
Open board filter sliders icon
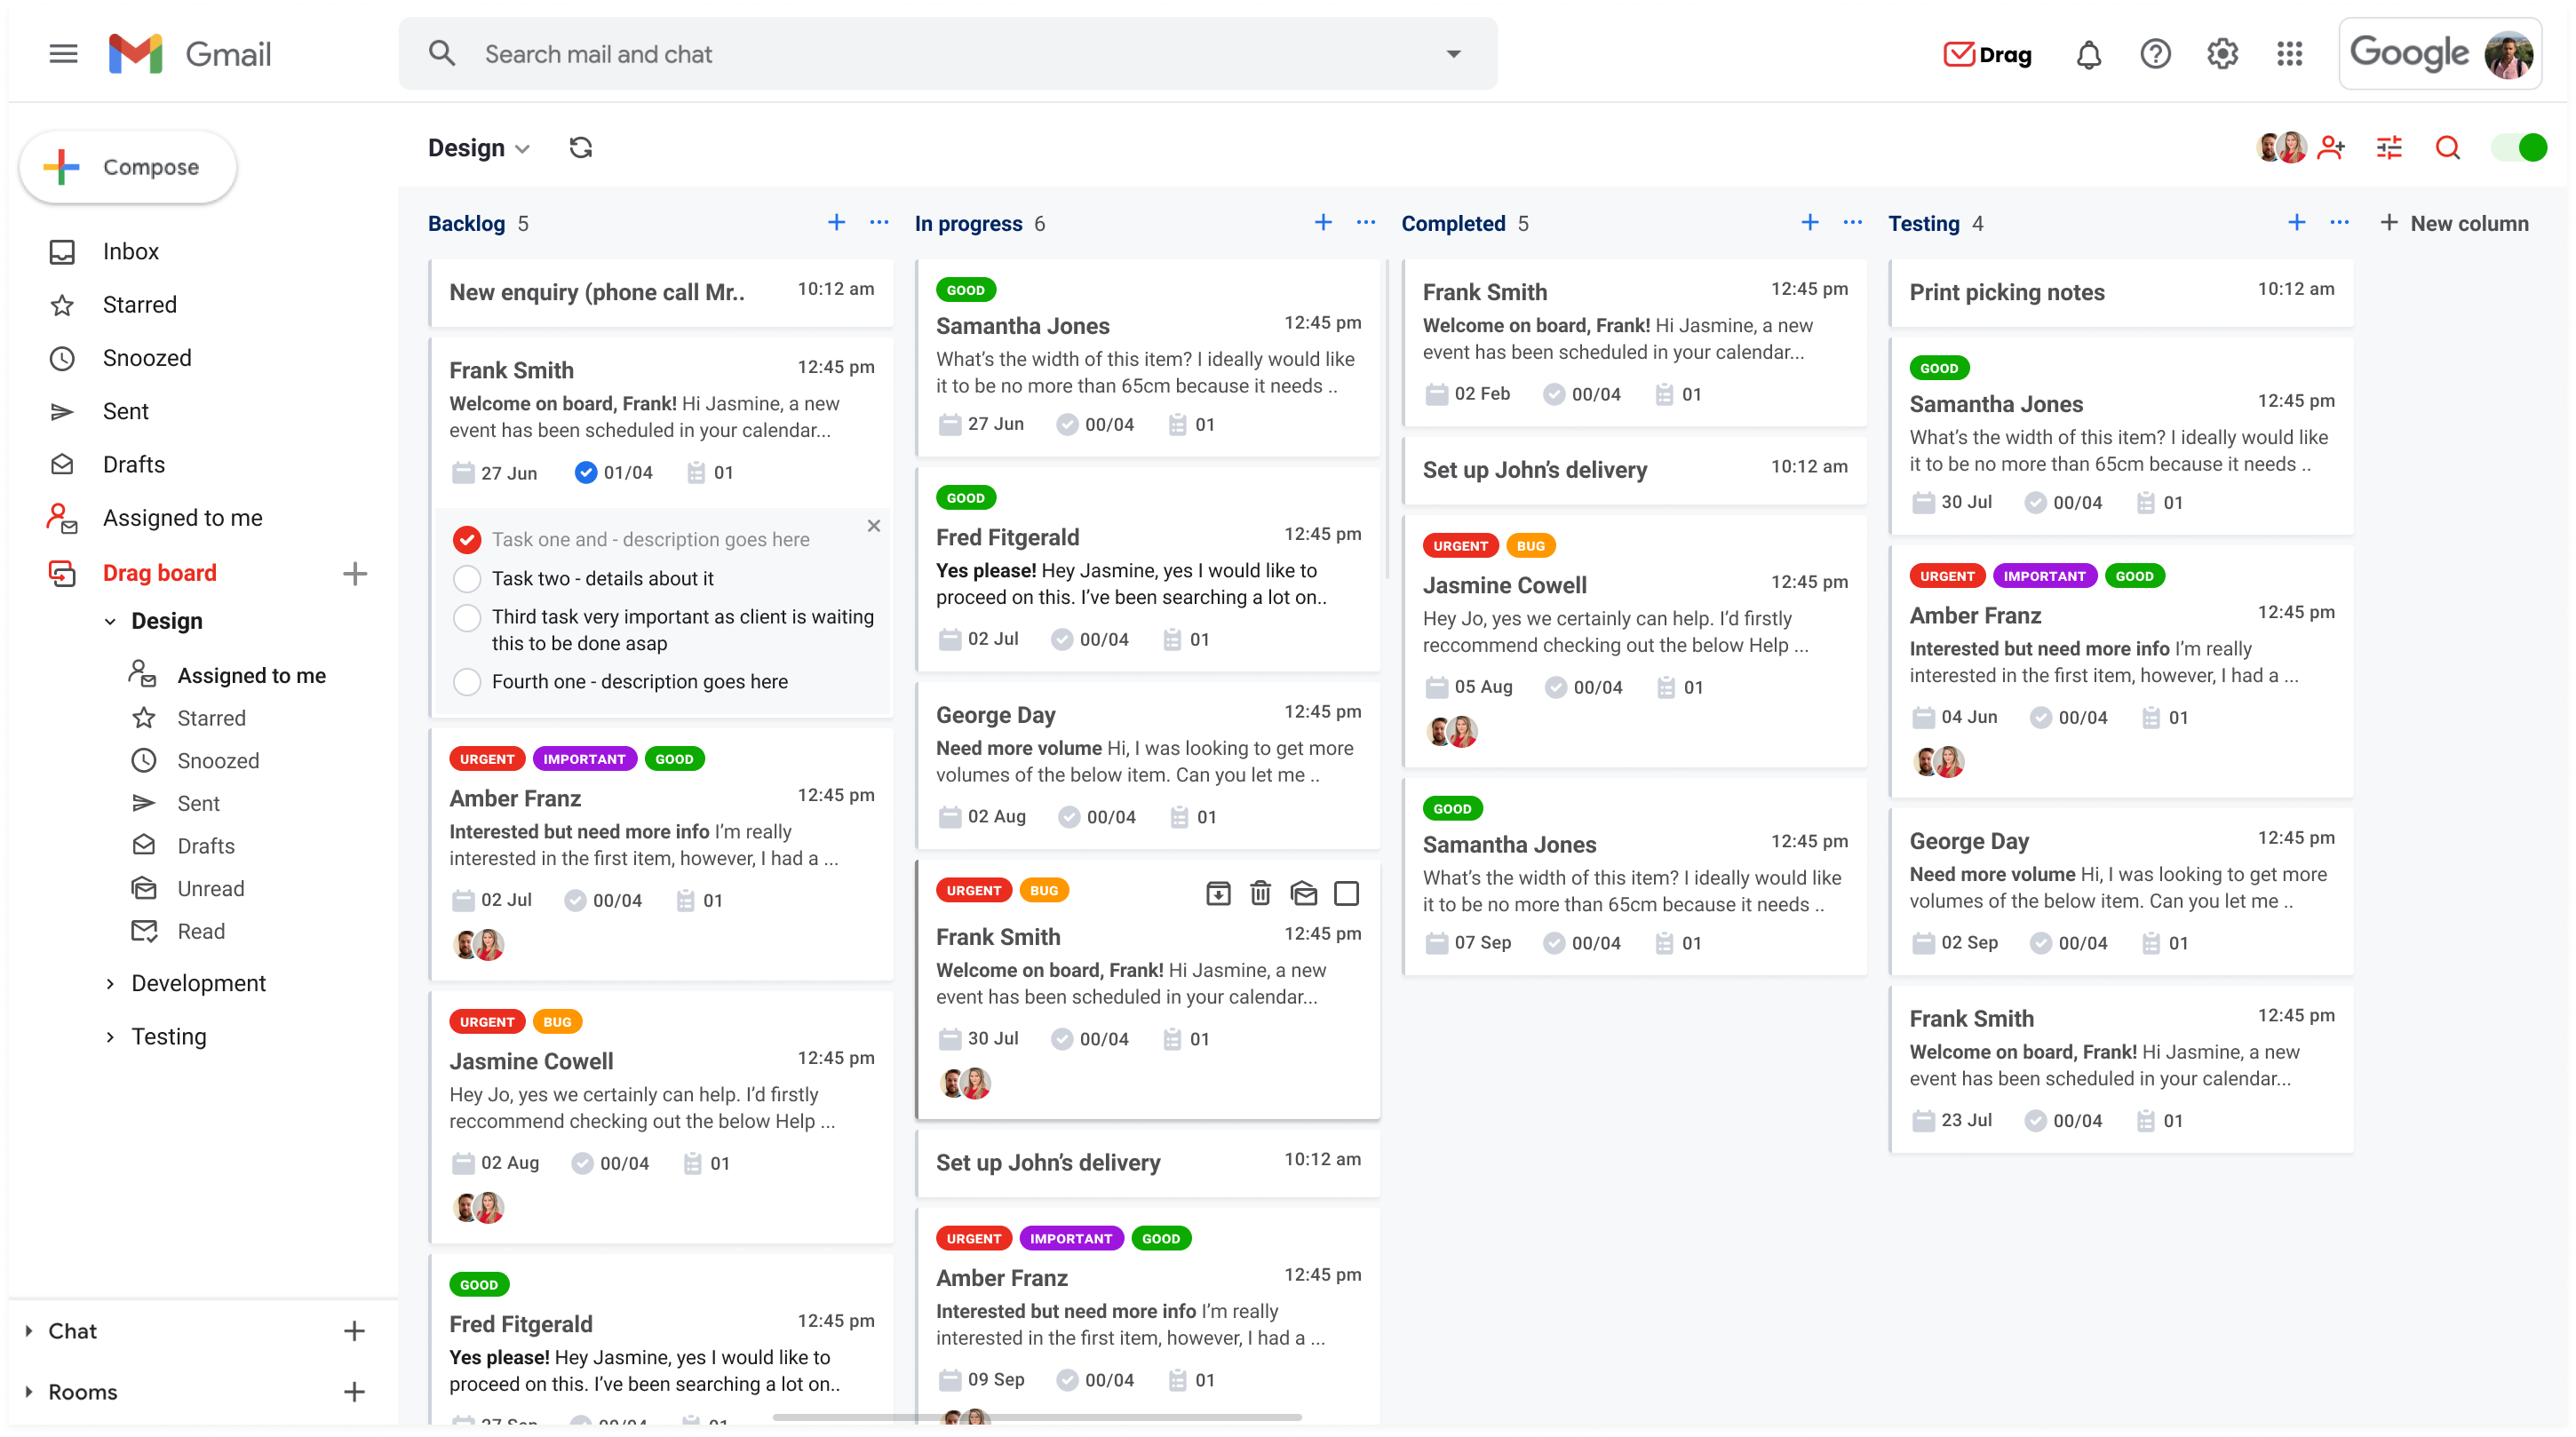(x=2389, y=148)
